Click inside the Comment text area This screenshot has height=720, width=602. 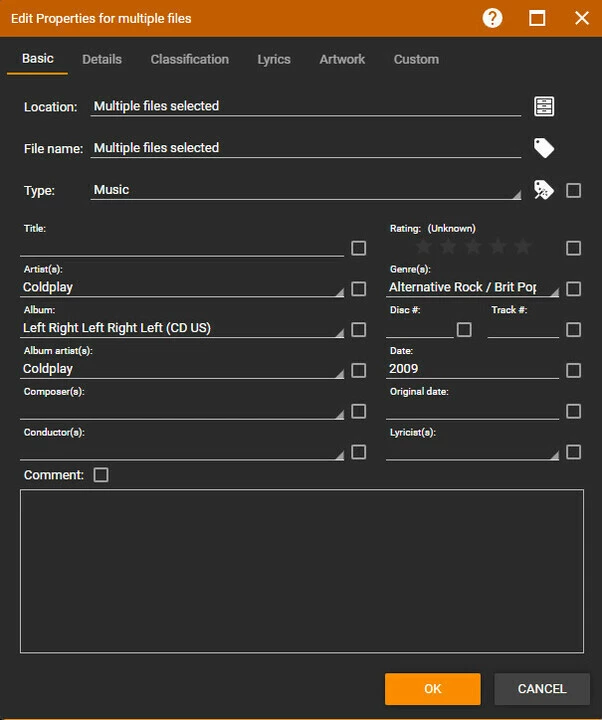coord(301,570)
